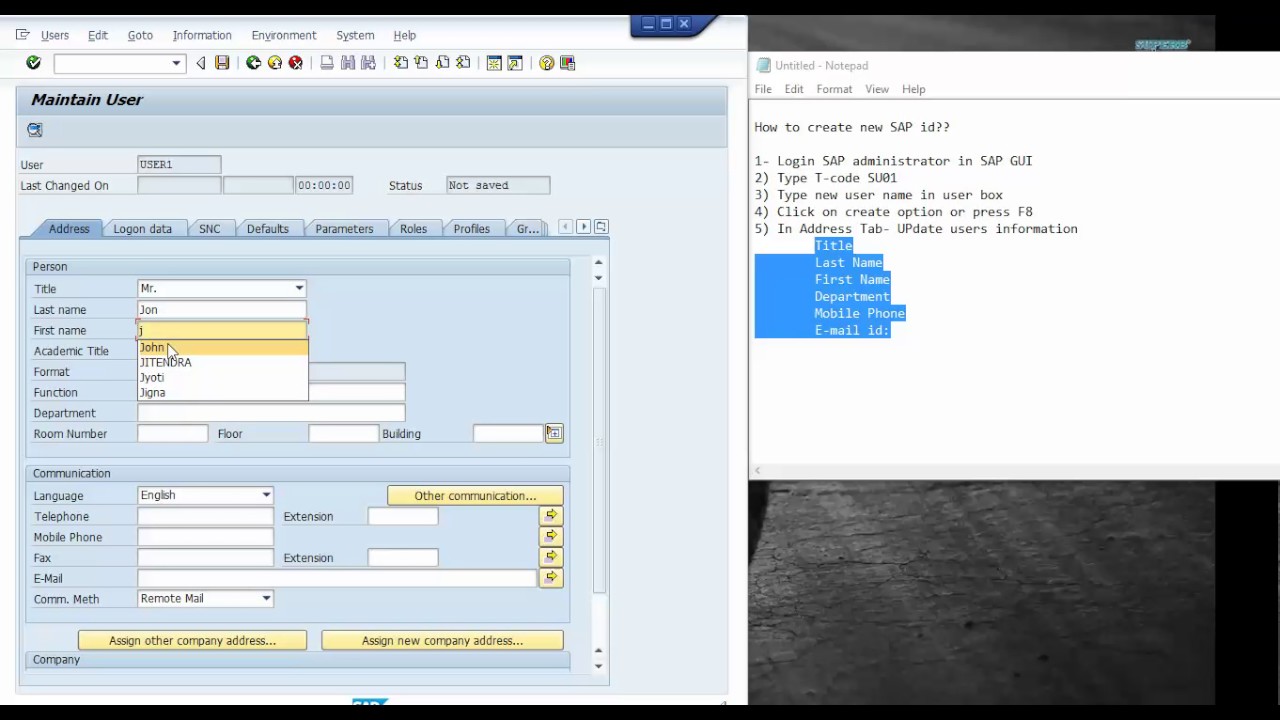The height and width of the screenshot is (720, 1280).
Task: Open the Information menu
Action: click(202, 35)
